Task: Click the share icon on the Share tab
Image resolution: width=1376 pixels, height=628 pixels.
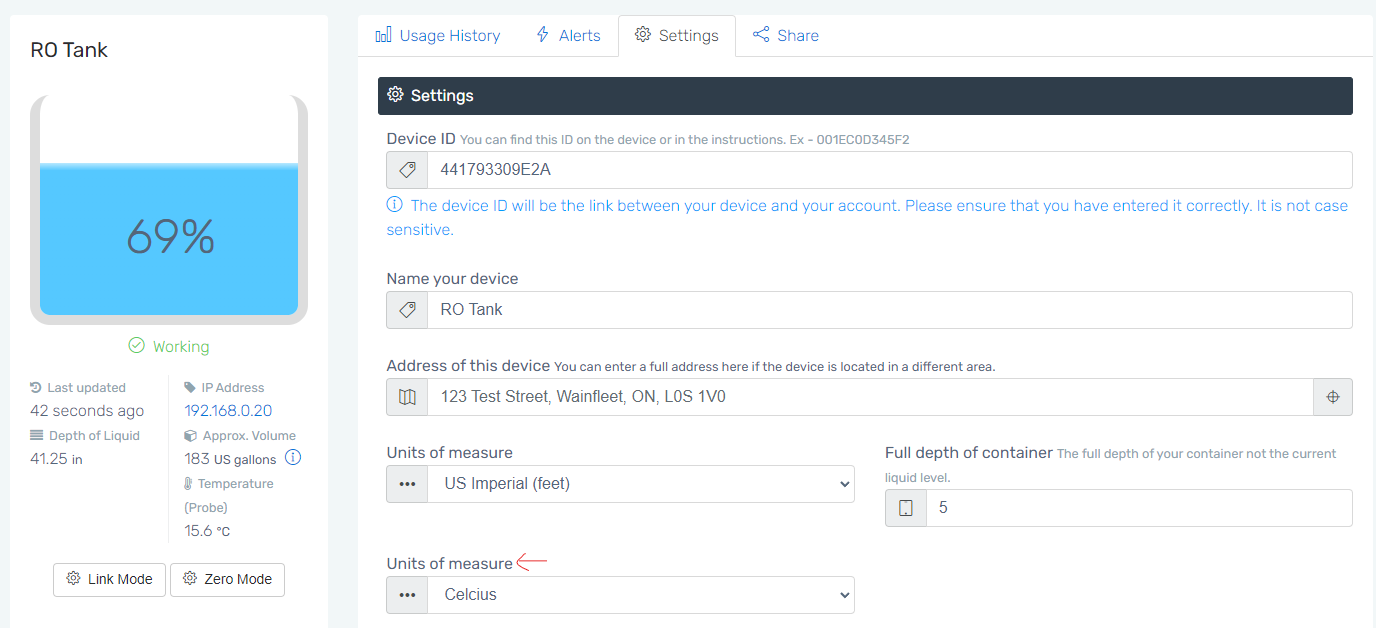Action: [x=761, y=35]
